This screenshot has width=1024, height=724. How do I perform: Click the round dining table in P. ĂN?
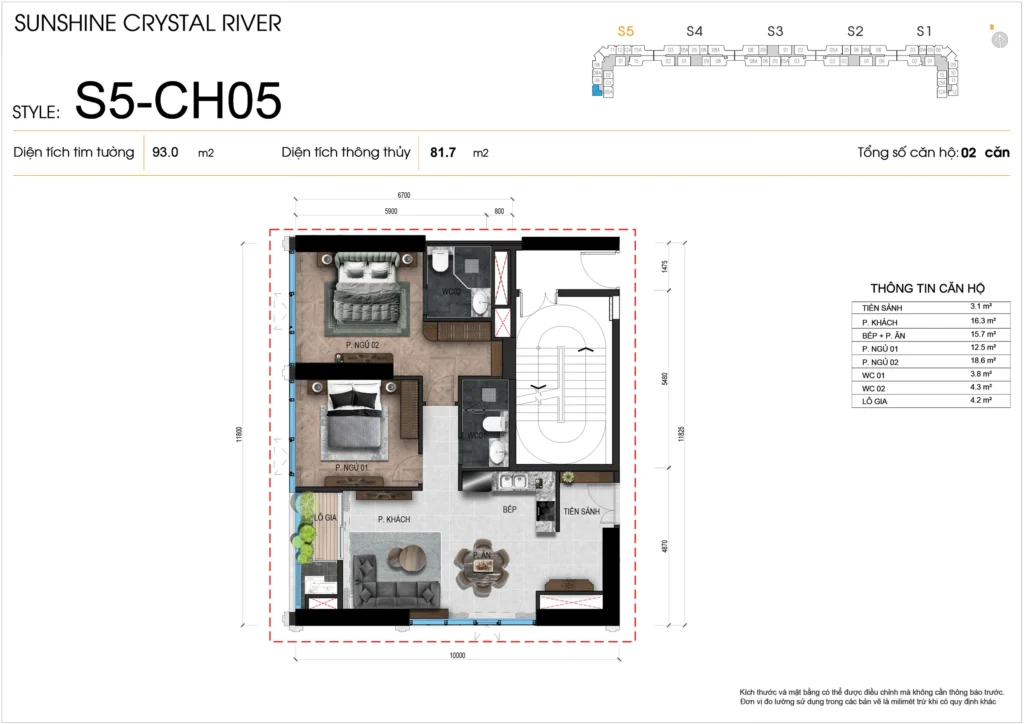pos(485,567)
